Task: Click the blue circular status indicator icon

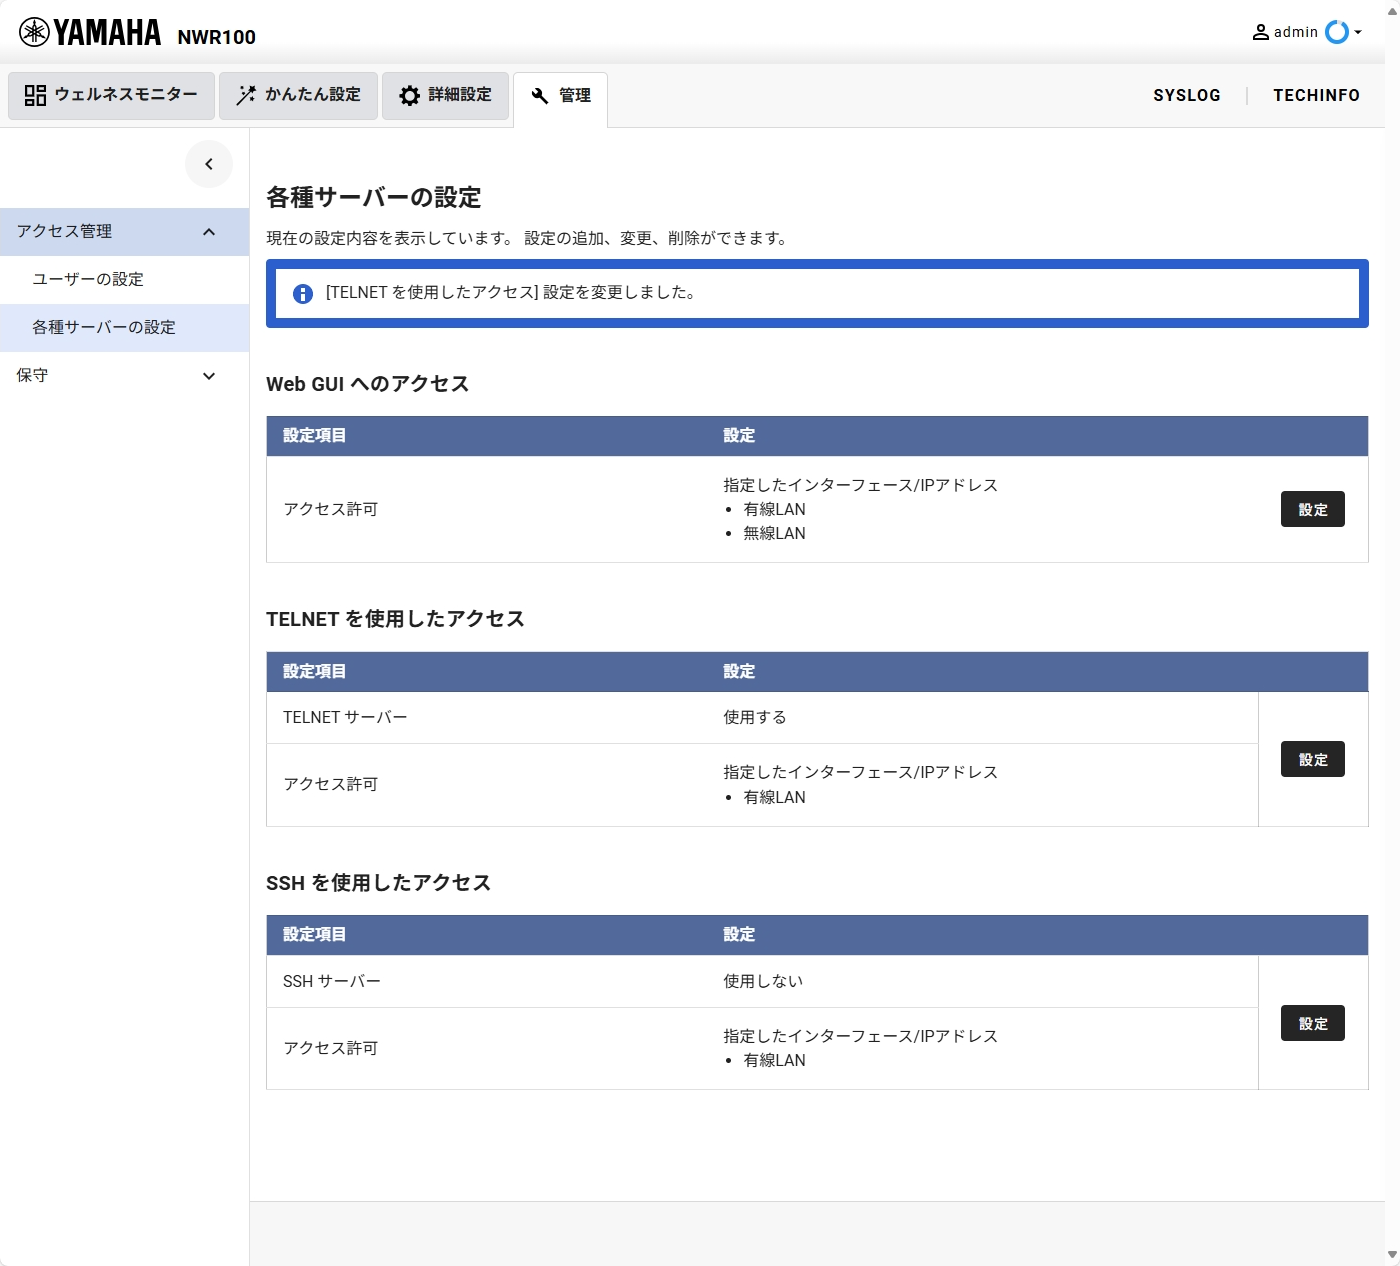Action: 1337,32
